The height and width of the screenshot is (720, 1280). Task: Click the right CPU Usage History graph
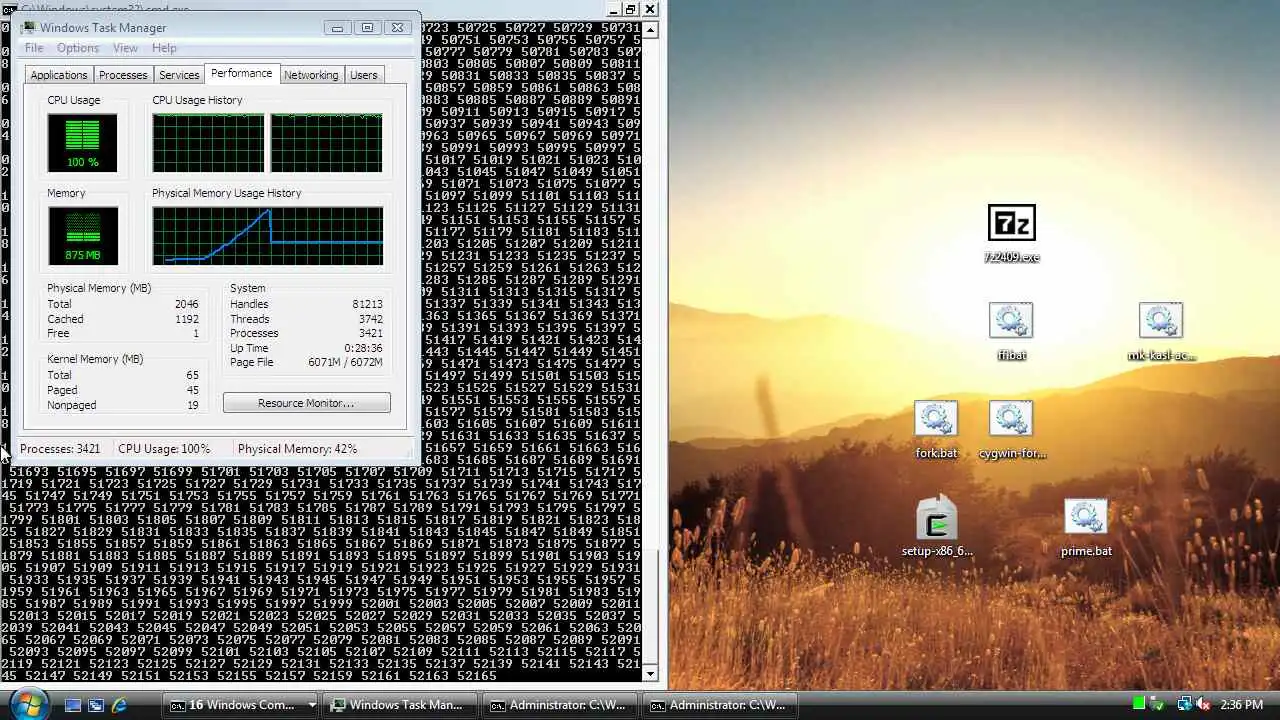point(326,143)
